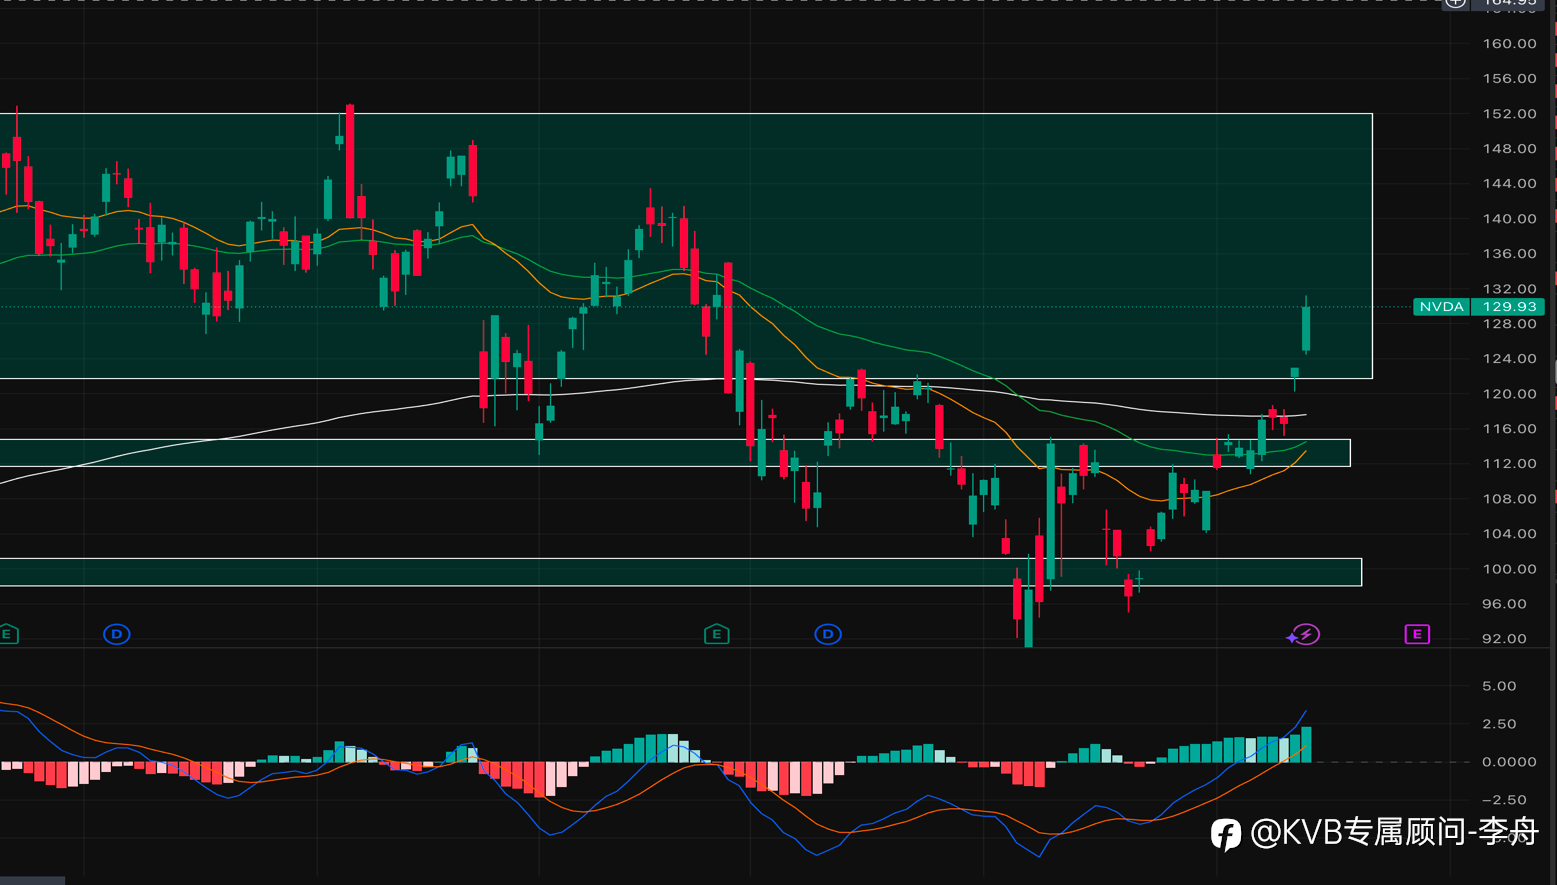Click the plus icon atop the price axis

click(1455, 3)
